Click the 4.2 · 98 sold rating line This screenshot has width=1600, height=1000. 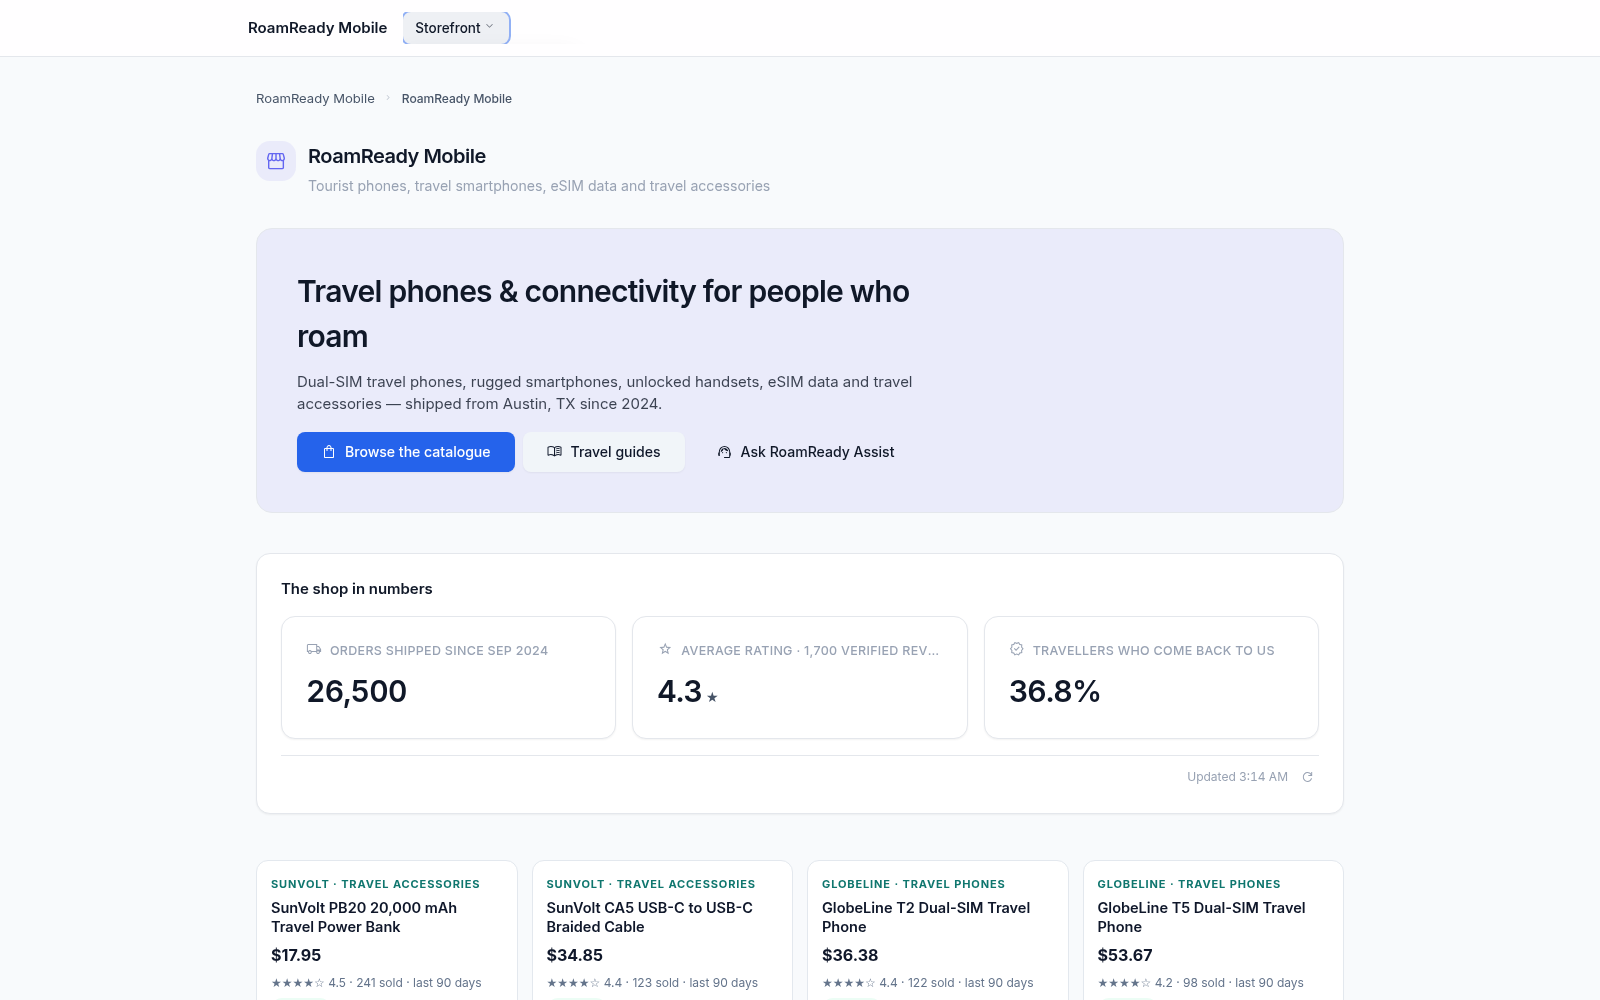1201,983
